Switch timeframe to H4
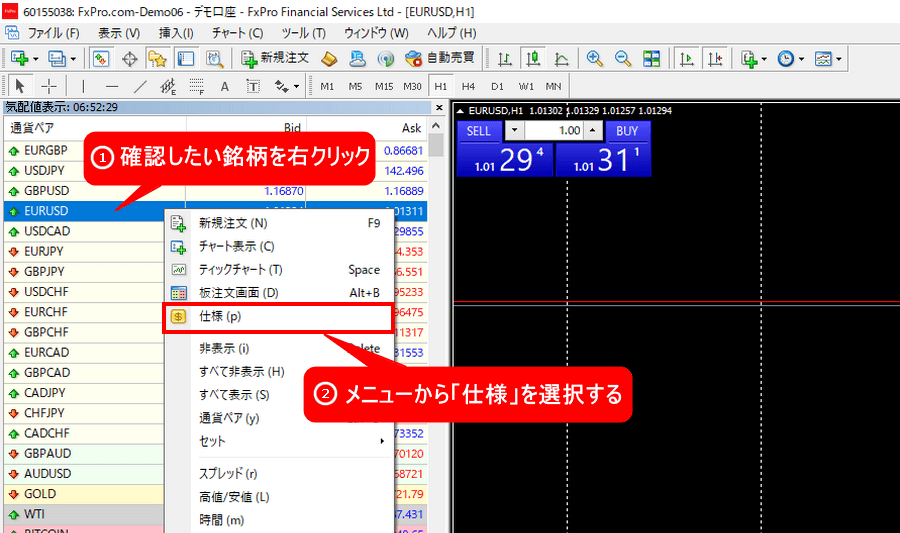The image size is (900, 533). (x=468, y=87)
